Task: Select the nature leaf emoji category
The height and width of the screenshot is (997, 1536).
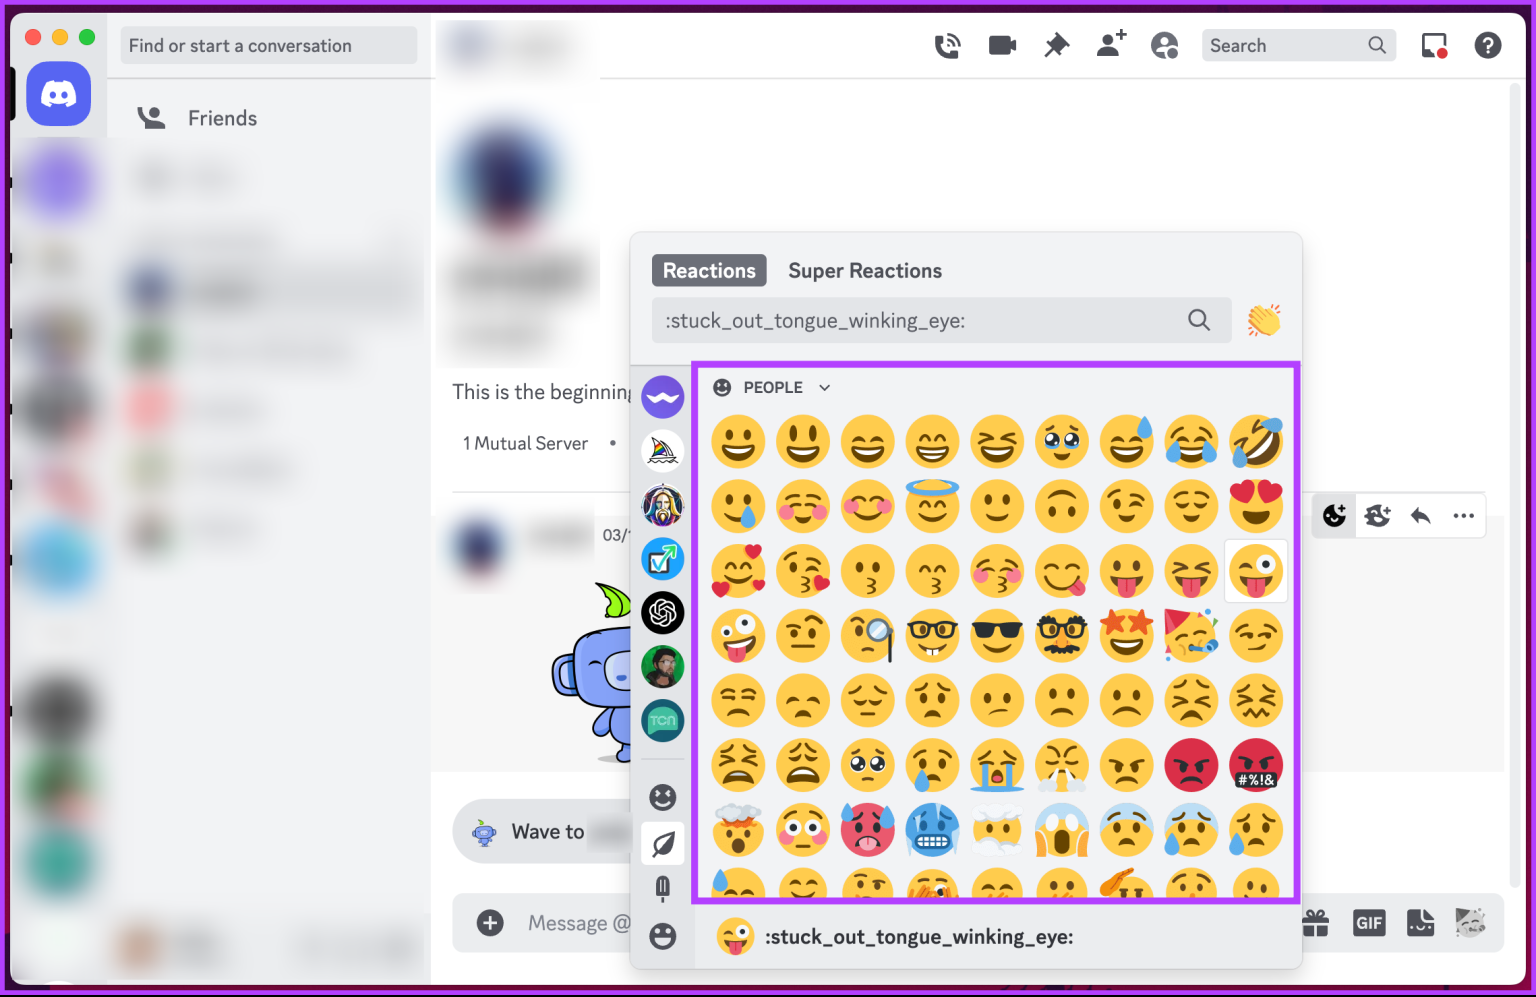Action: tap(663, 843)
